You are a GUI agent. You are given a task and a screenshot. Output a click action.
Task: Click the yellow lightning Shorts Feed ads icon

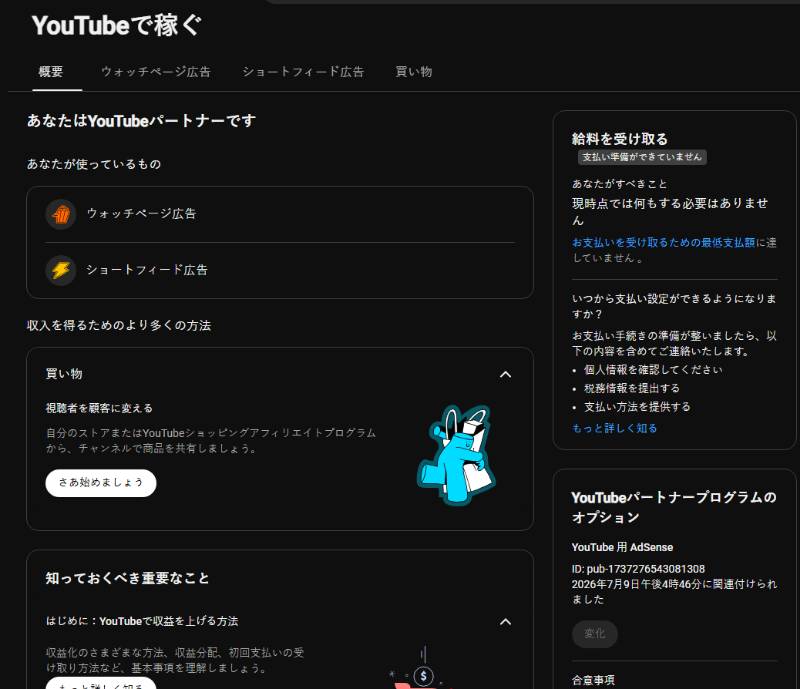tap(61, 270)
